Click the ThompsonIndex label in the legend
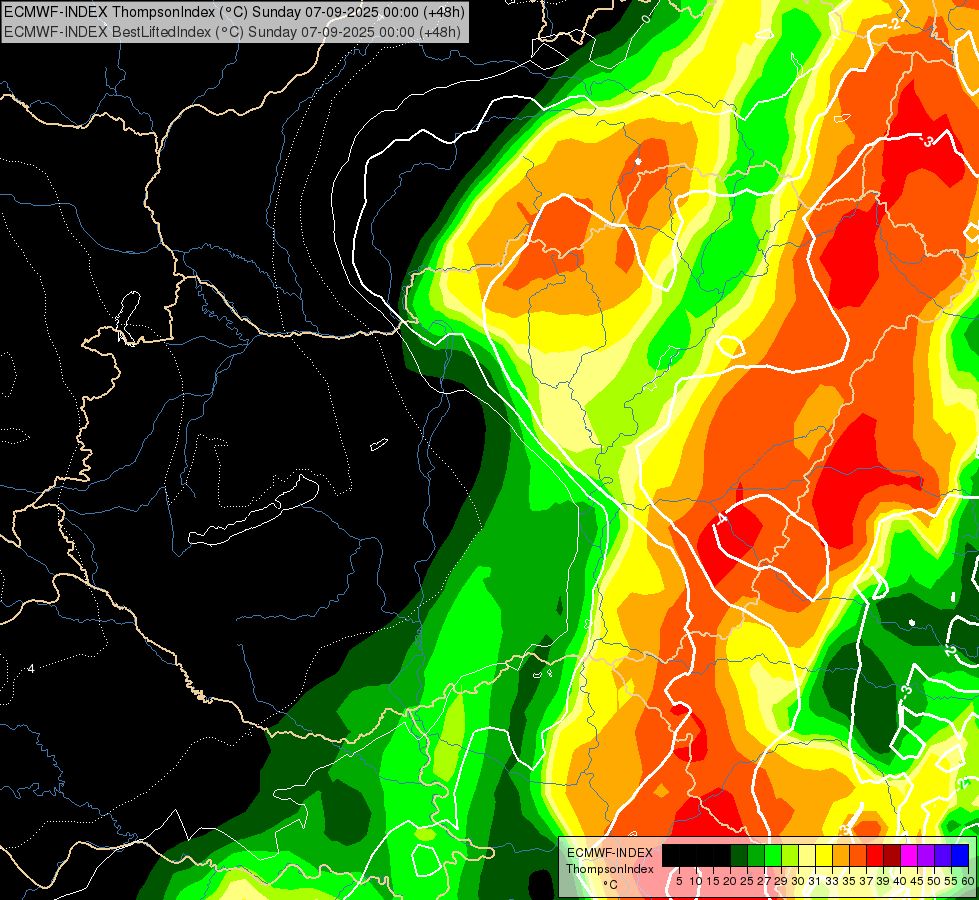 point(610,869)
